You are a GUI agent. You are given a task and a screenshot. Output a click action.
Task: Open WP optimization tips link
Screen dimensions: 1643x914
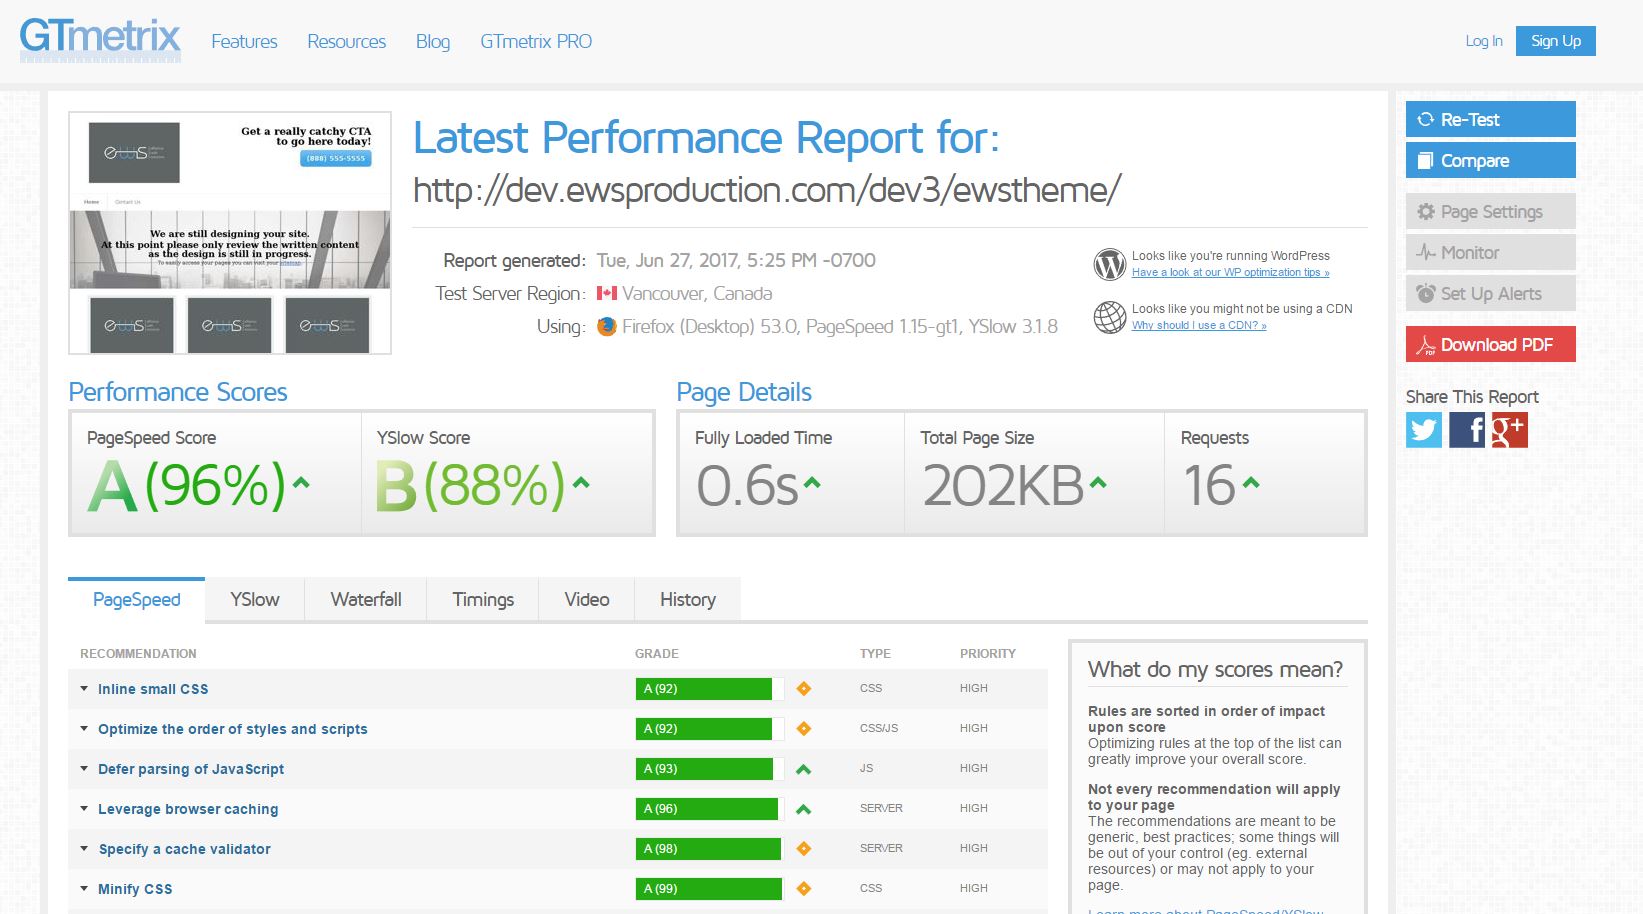(x=1230, y=272)
